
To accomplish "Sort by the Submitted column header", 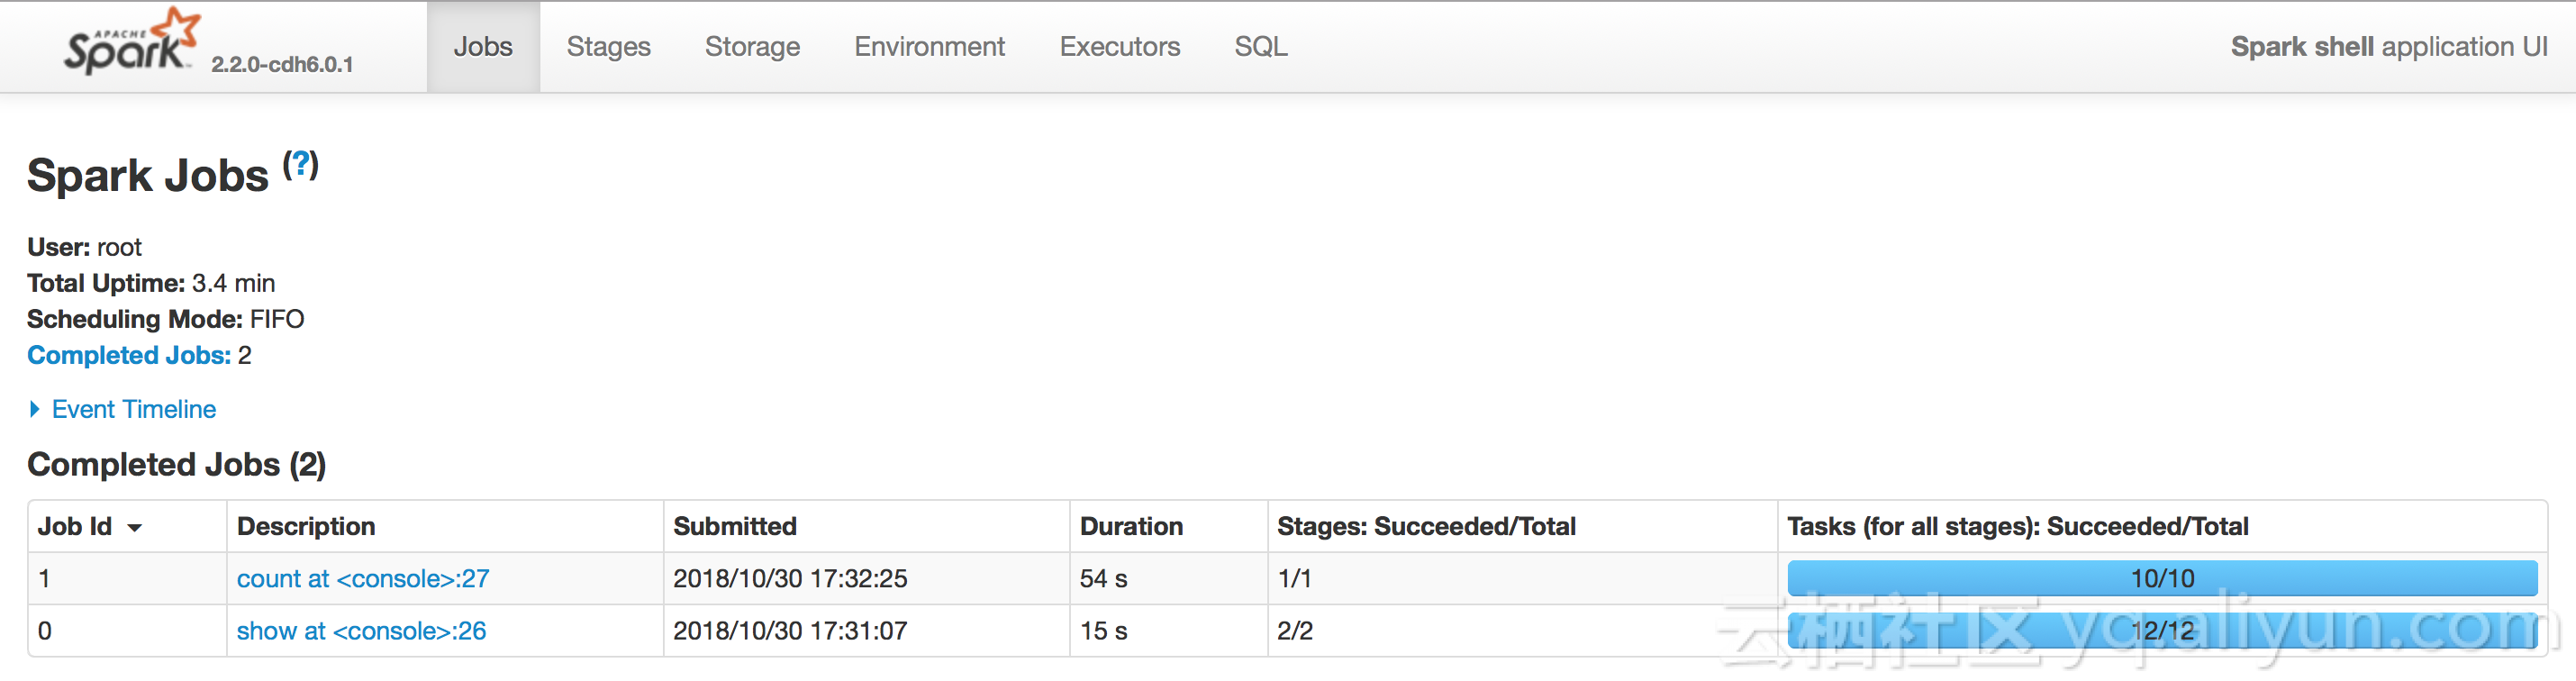I will tap(735, 526).
